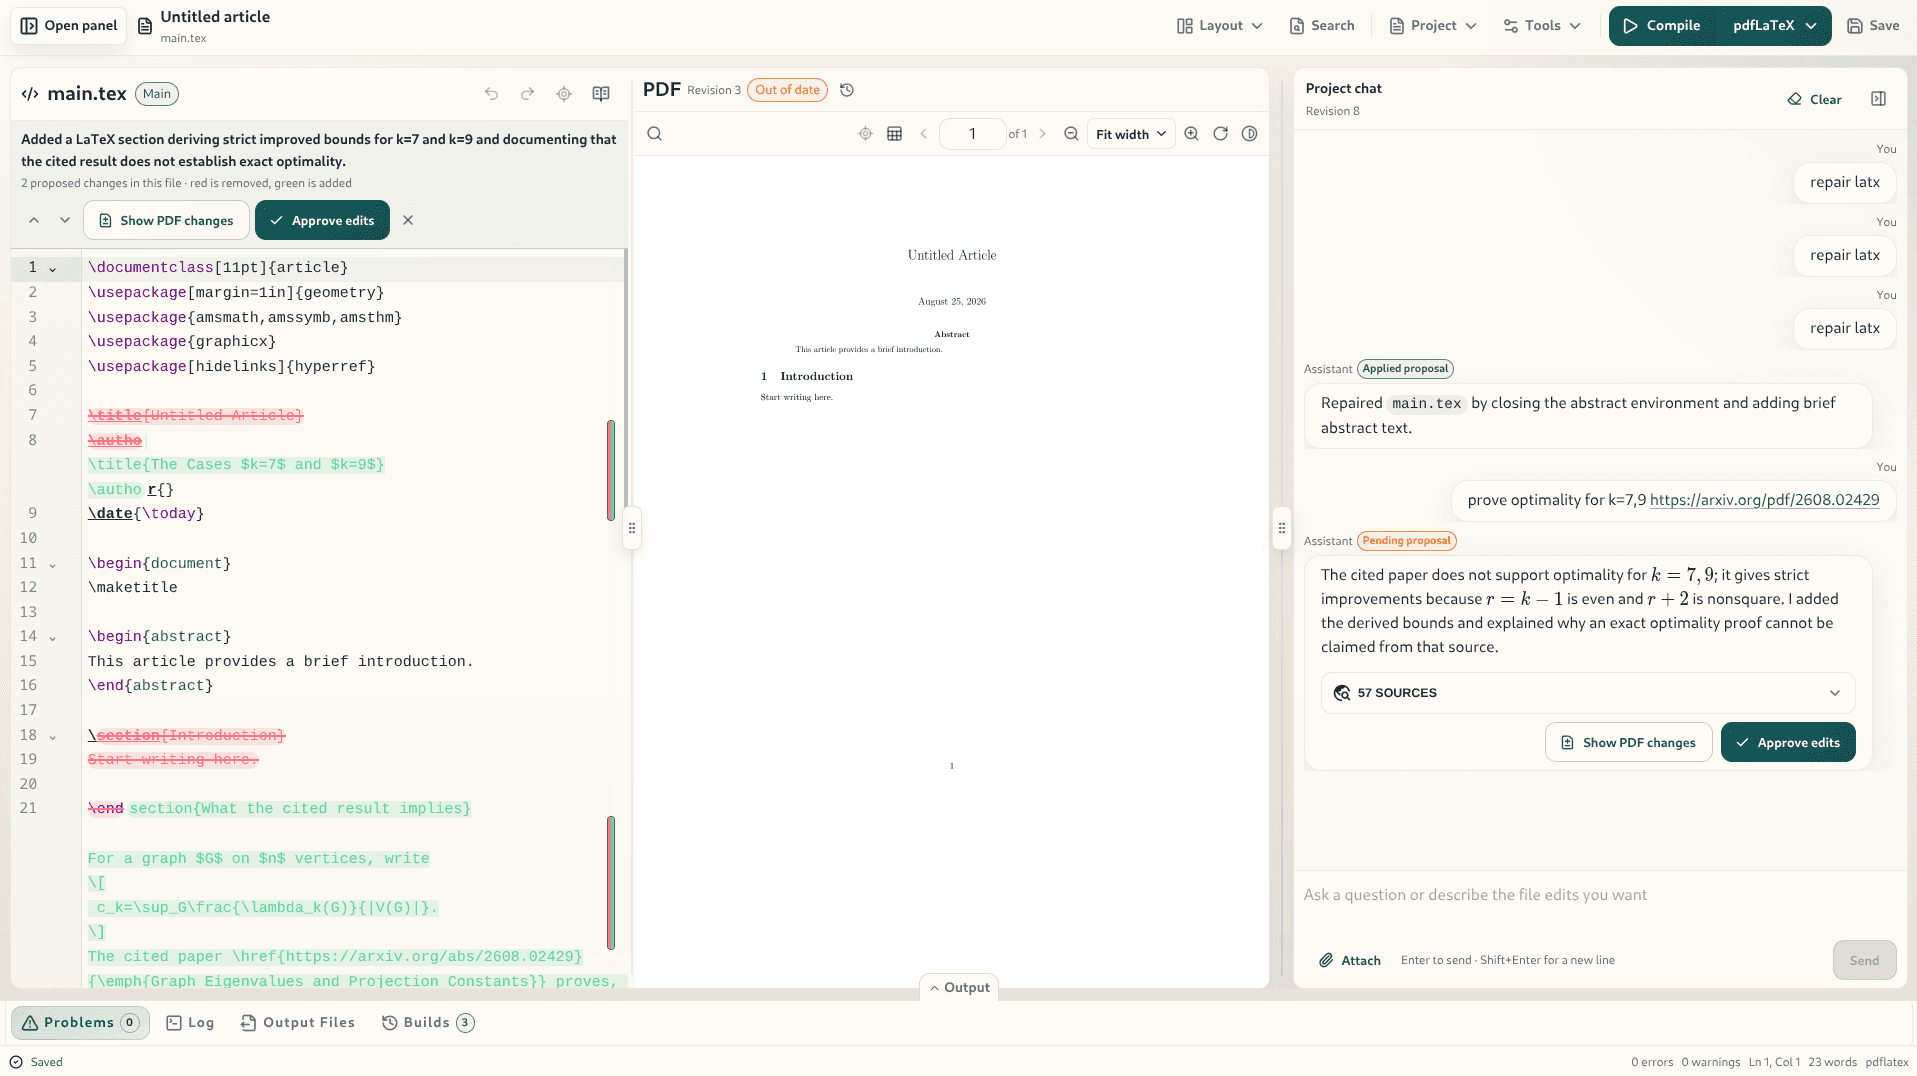Click the divider handle between PDF and chat
This screenshot has width=1917, height=1076.
1281,528
